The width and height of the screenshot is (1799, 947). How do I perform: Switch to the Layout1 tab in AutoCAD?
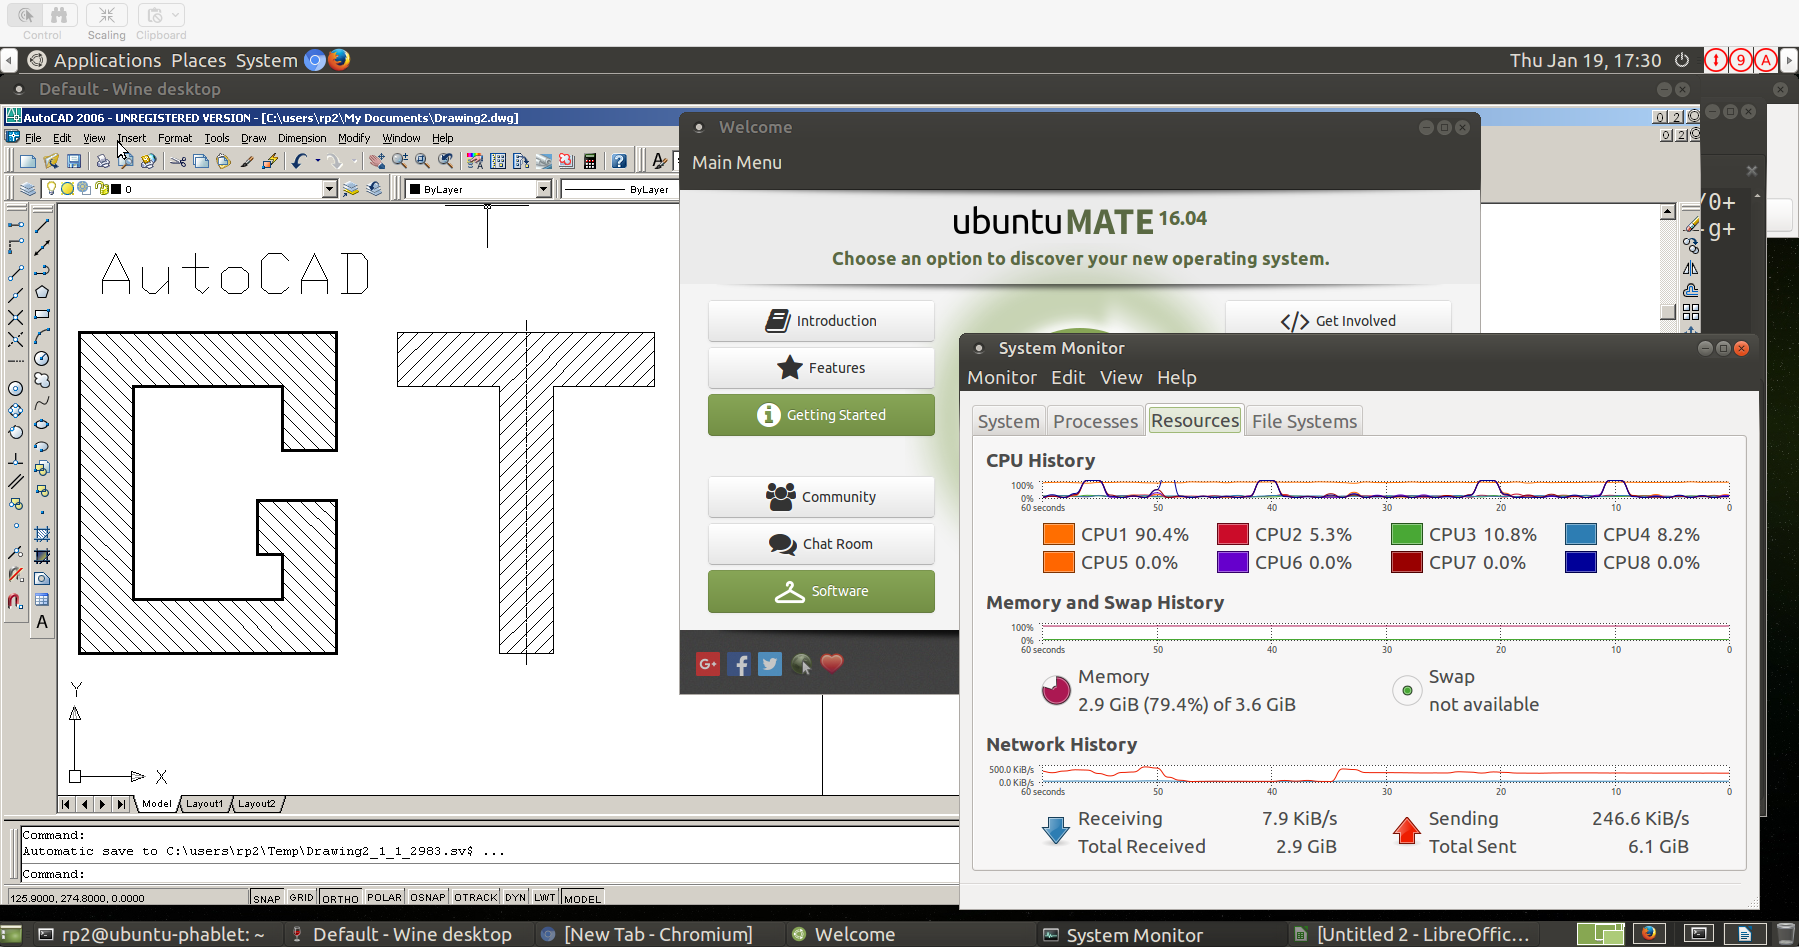[x=205, y=804]
